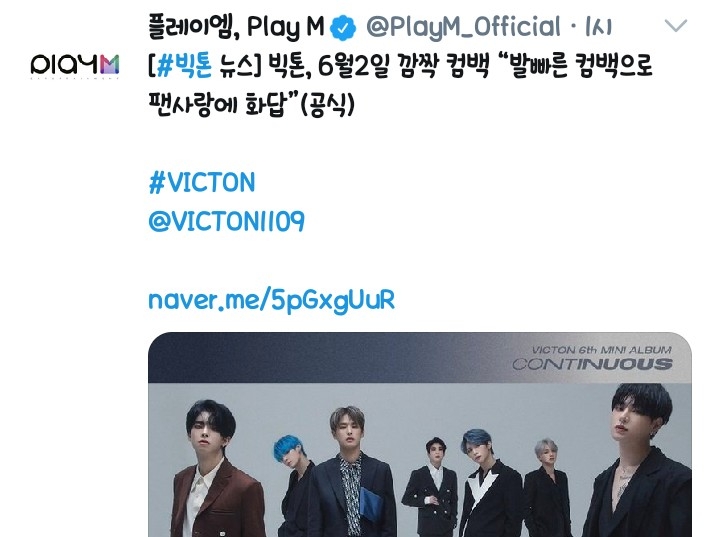This screenshot has height=537, width=716.
Task: Click the @PlayM_Official handle
Action: [x=463, y=27]
